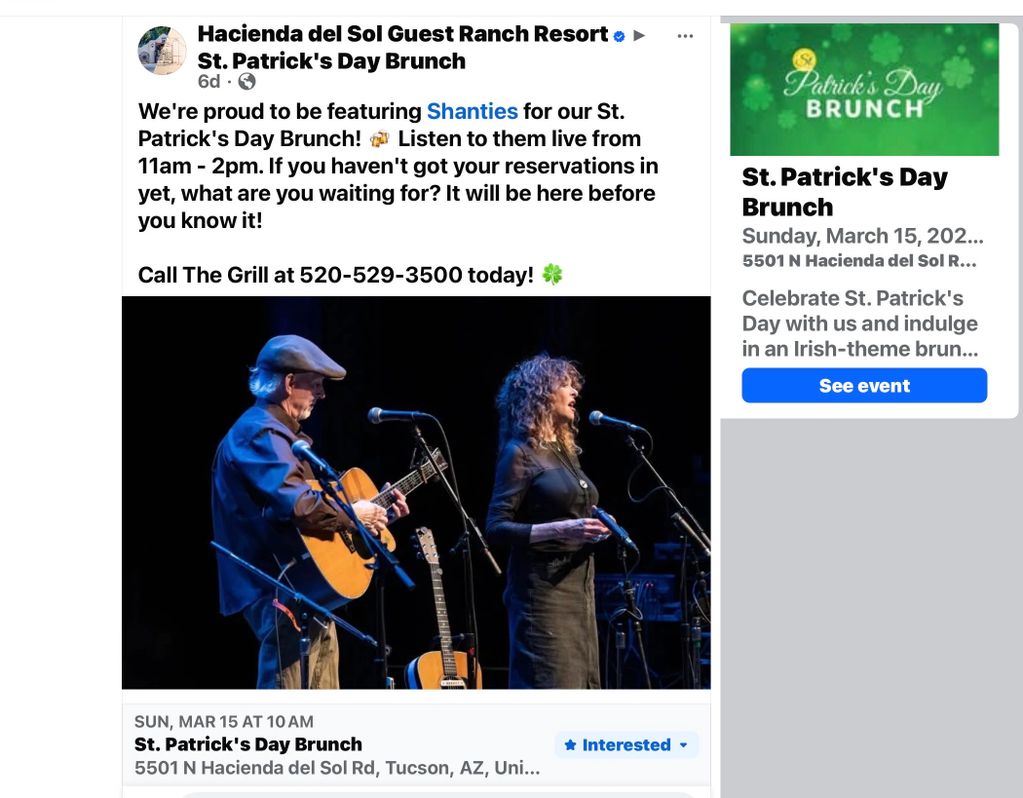Click the See event button
This screenshot has height=798, width=1023.
[864, 386]
